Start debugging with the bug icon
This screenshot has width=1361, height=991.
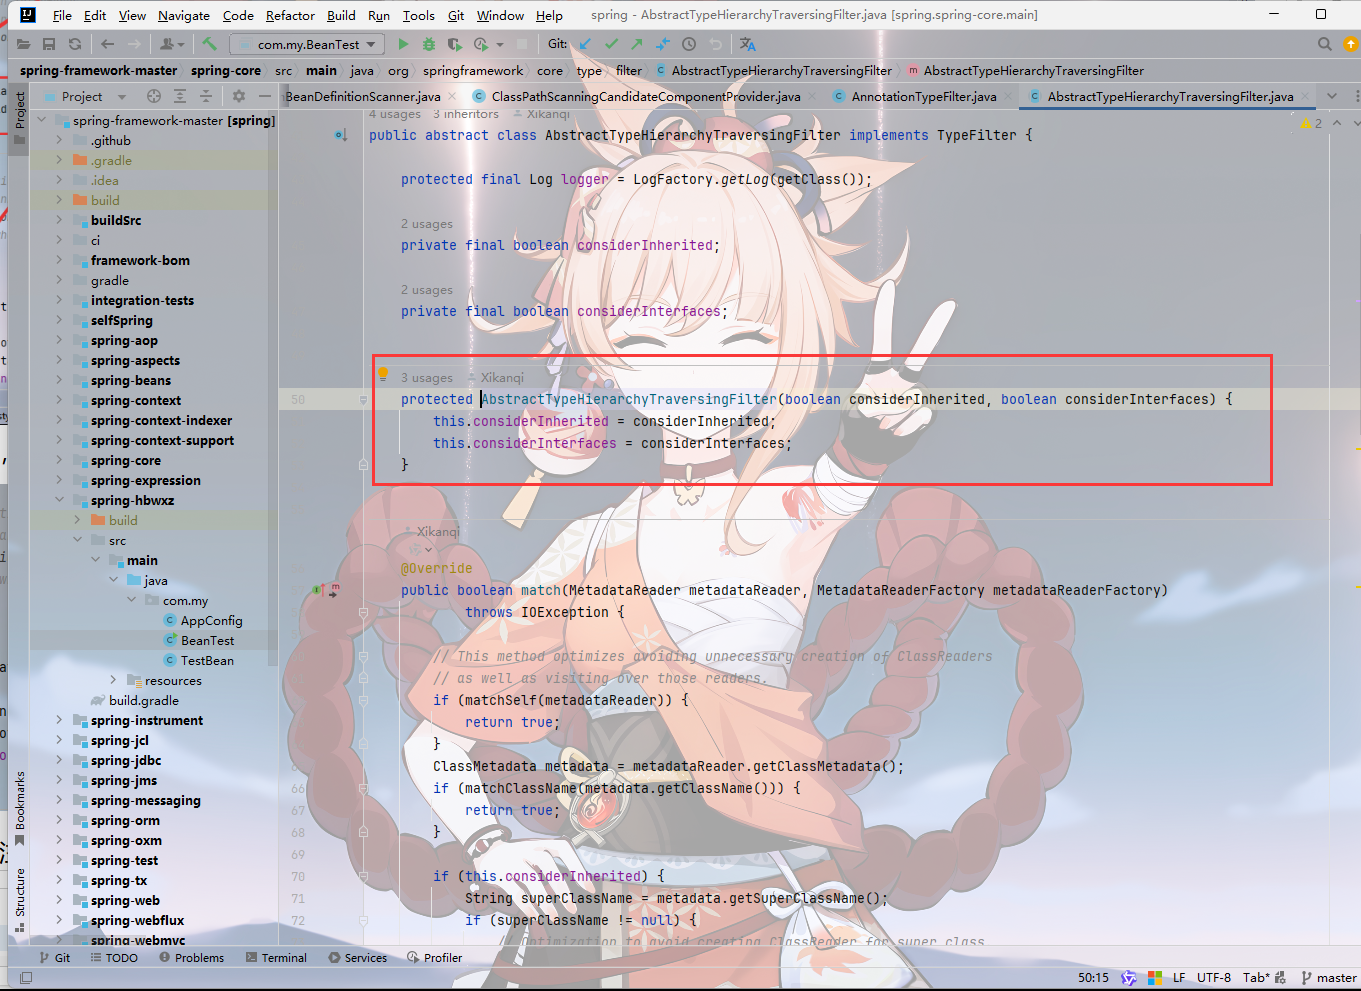[429, 44]
